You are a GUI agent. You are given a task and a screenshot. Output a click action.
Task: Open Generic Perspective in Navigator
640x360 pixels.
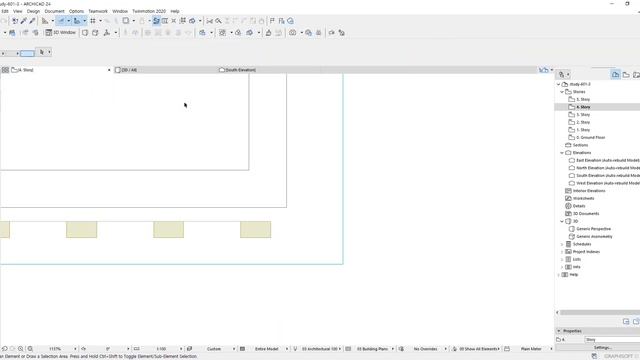[x=593, y=229]
